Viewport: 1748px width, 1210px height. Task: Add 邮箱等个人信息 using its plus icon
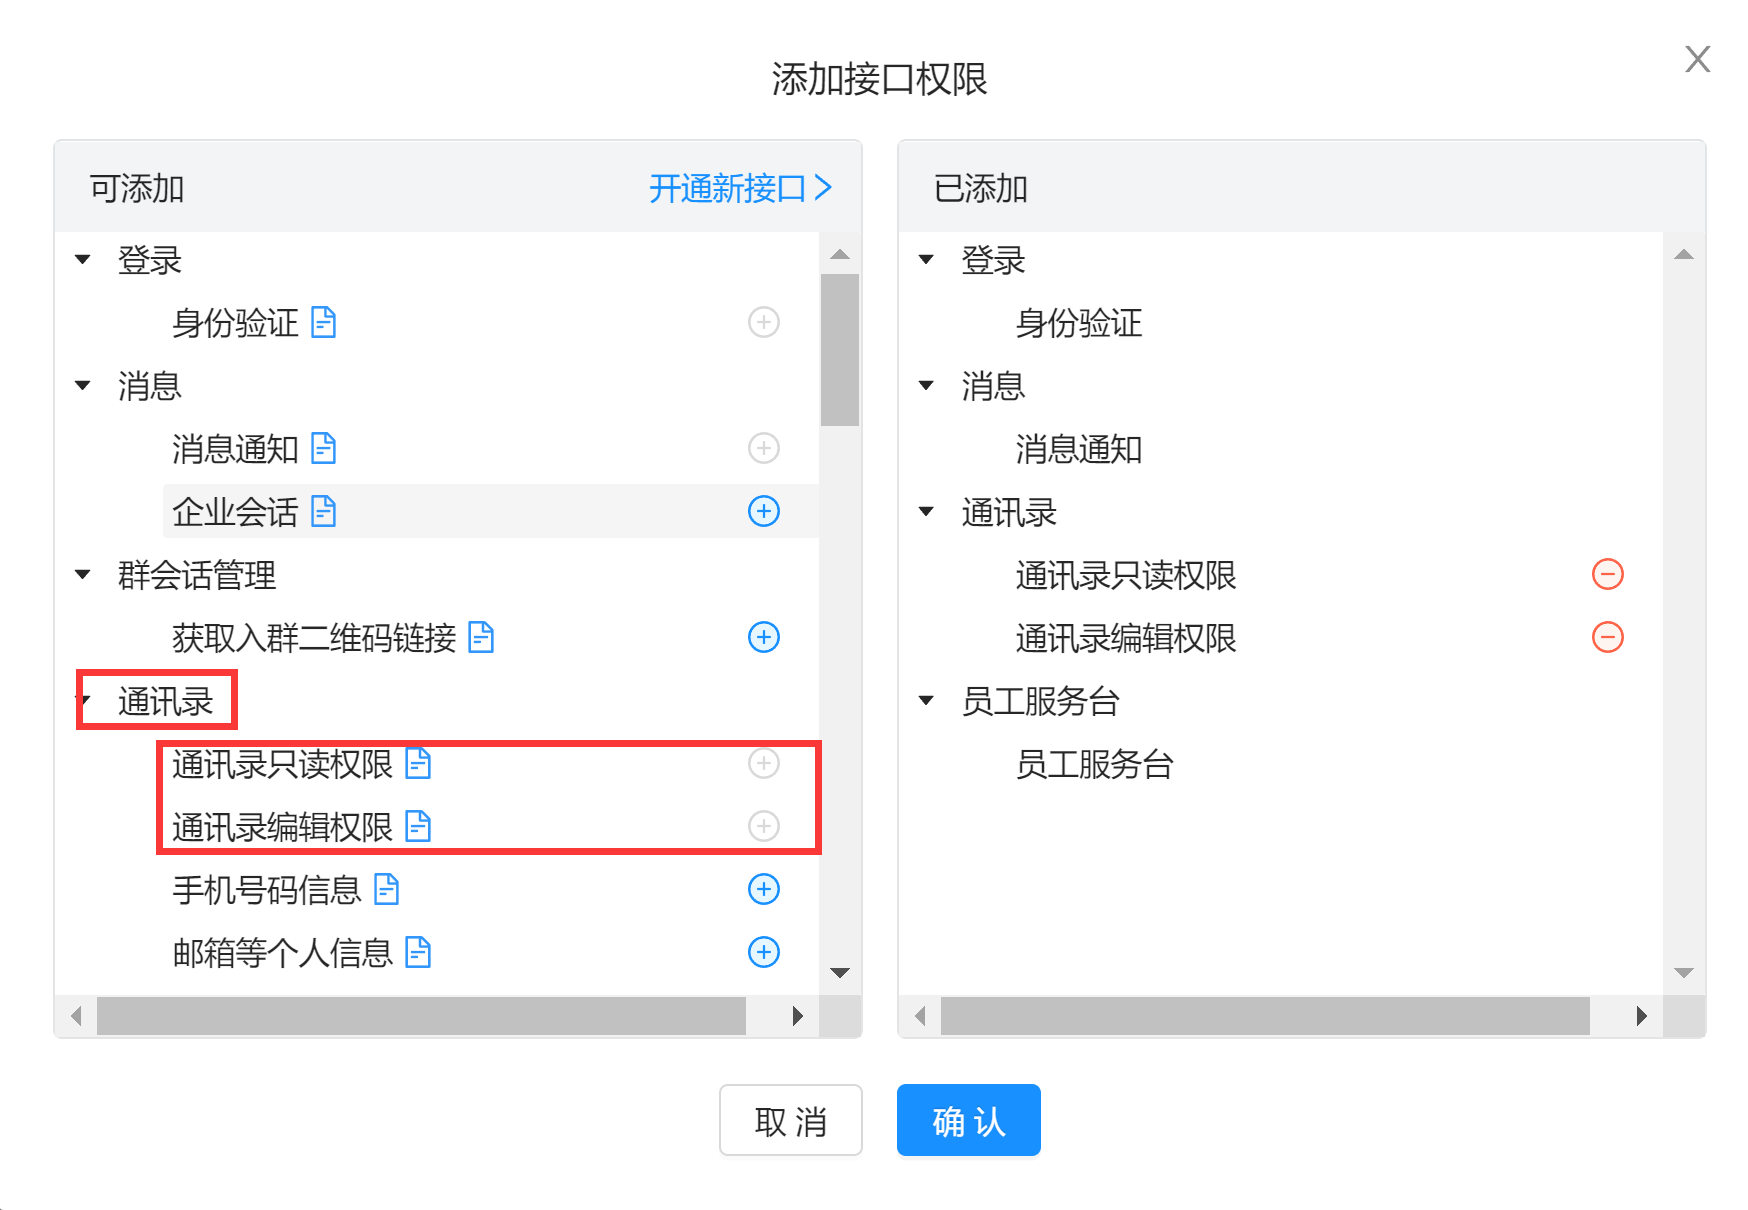coord(764,952)
